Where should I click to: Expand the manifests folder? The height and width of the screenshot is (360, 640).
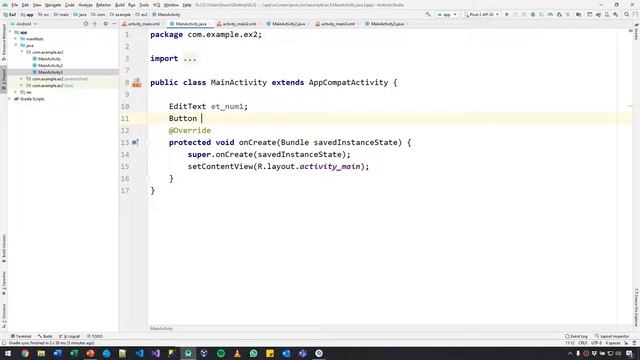point(16,39)
